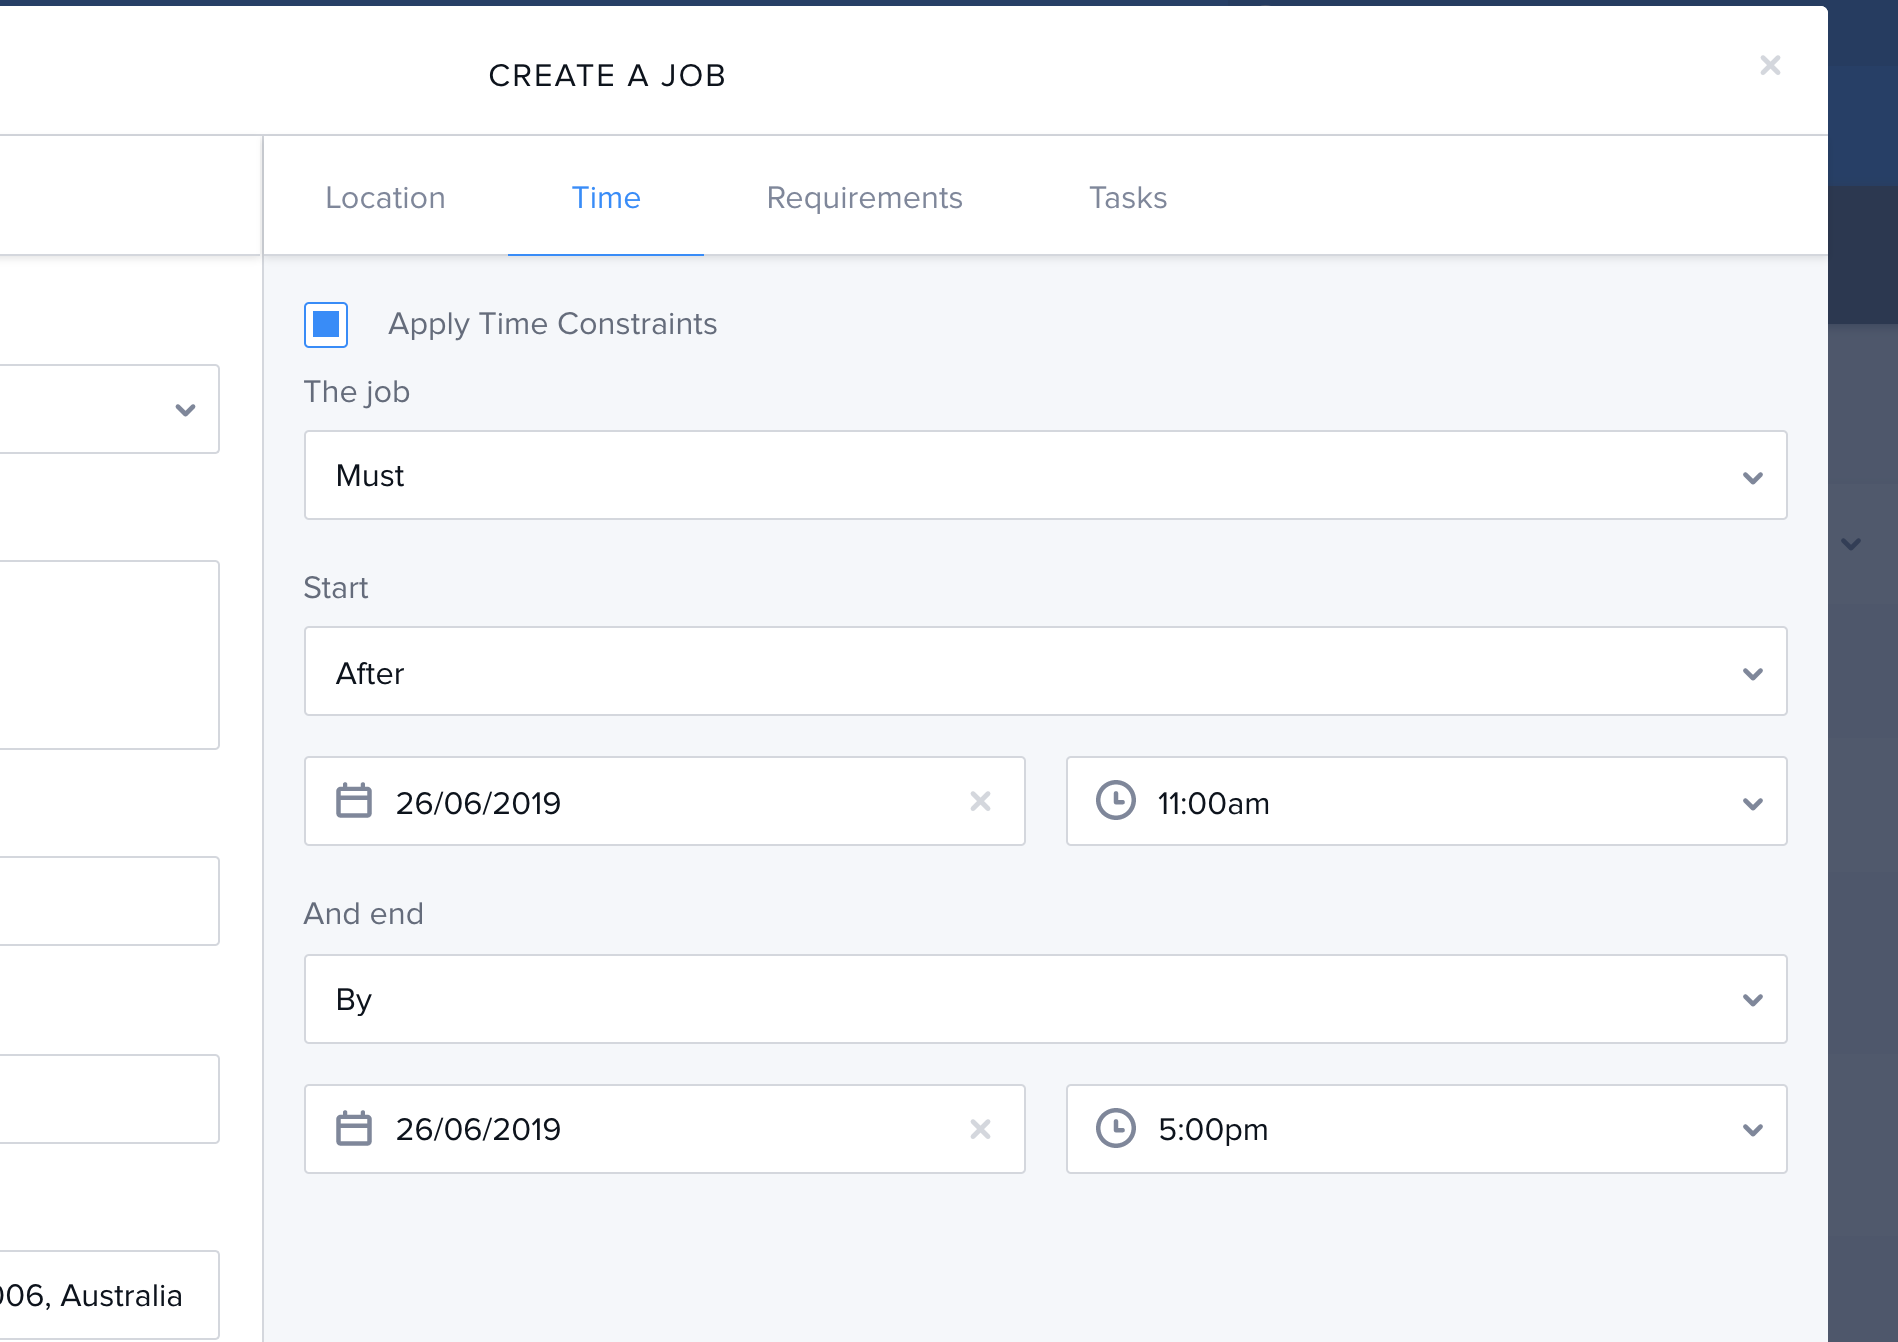Expand the left panel dropdown chevron
The width and height of the screenshot is (1898, 1342).
click(x=185, y=410)
